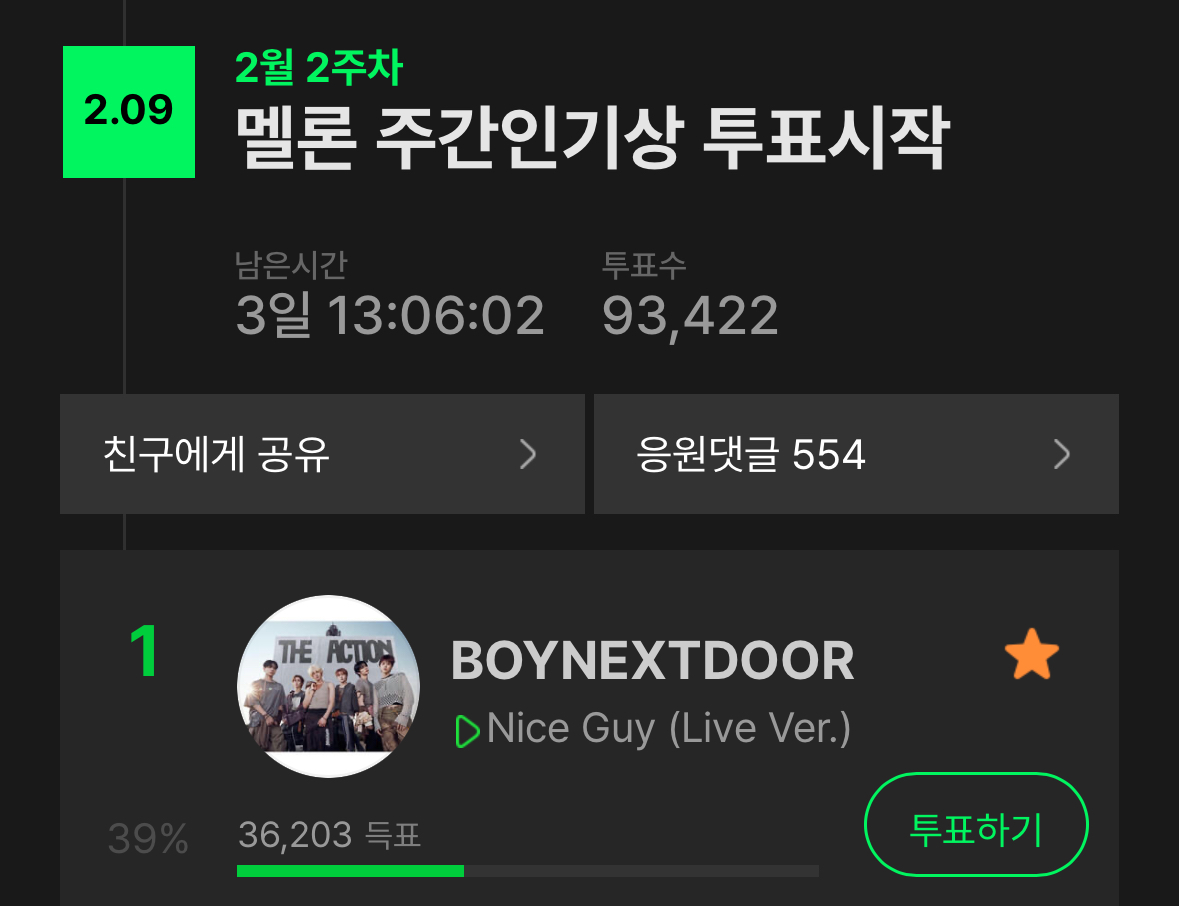Click the 남은시간 countdown 3일 13:06:02

pos(389,315)
